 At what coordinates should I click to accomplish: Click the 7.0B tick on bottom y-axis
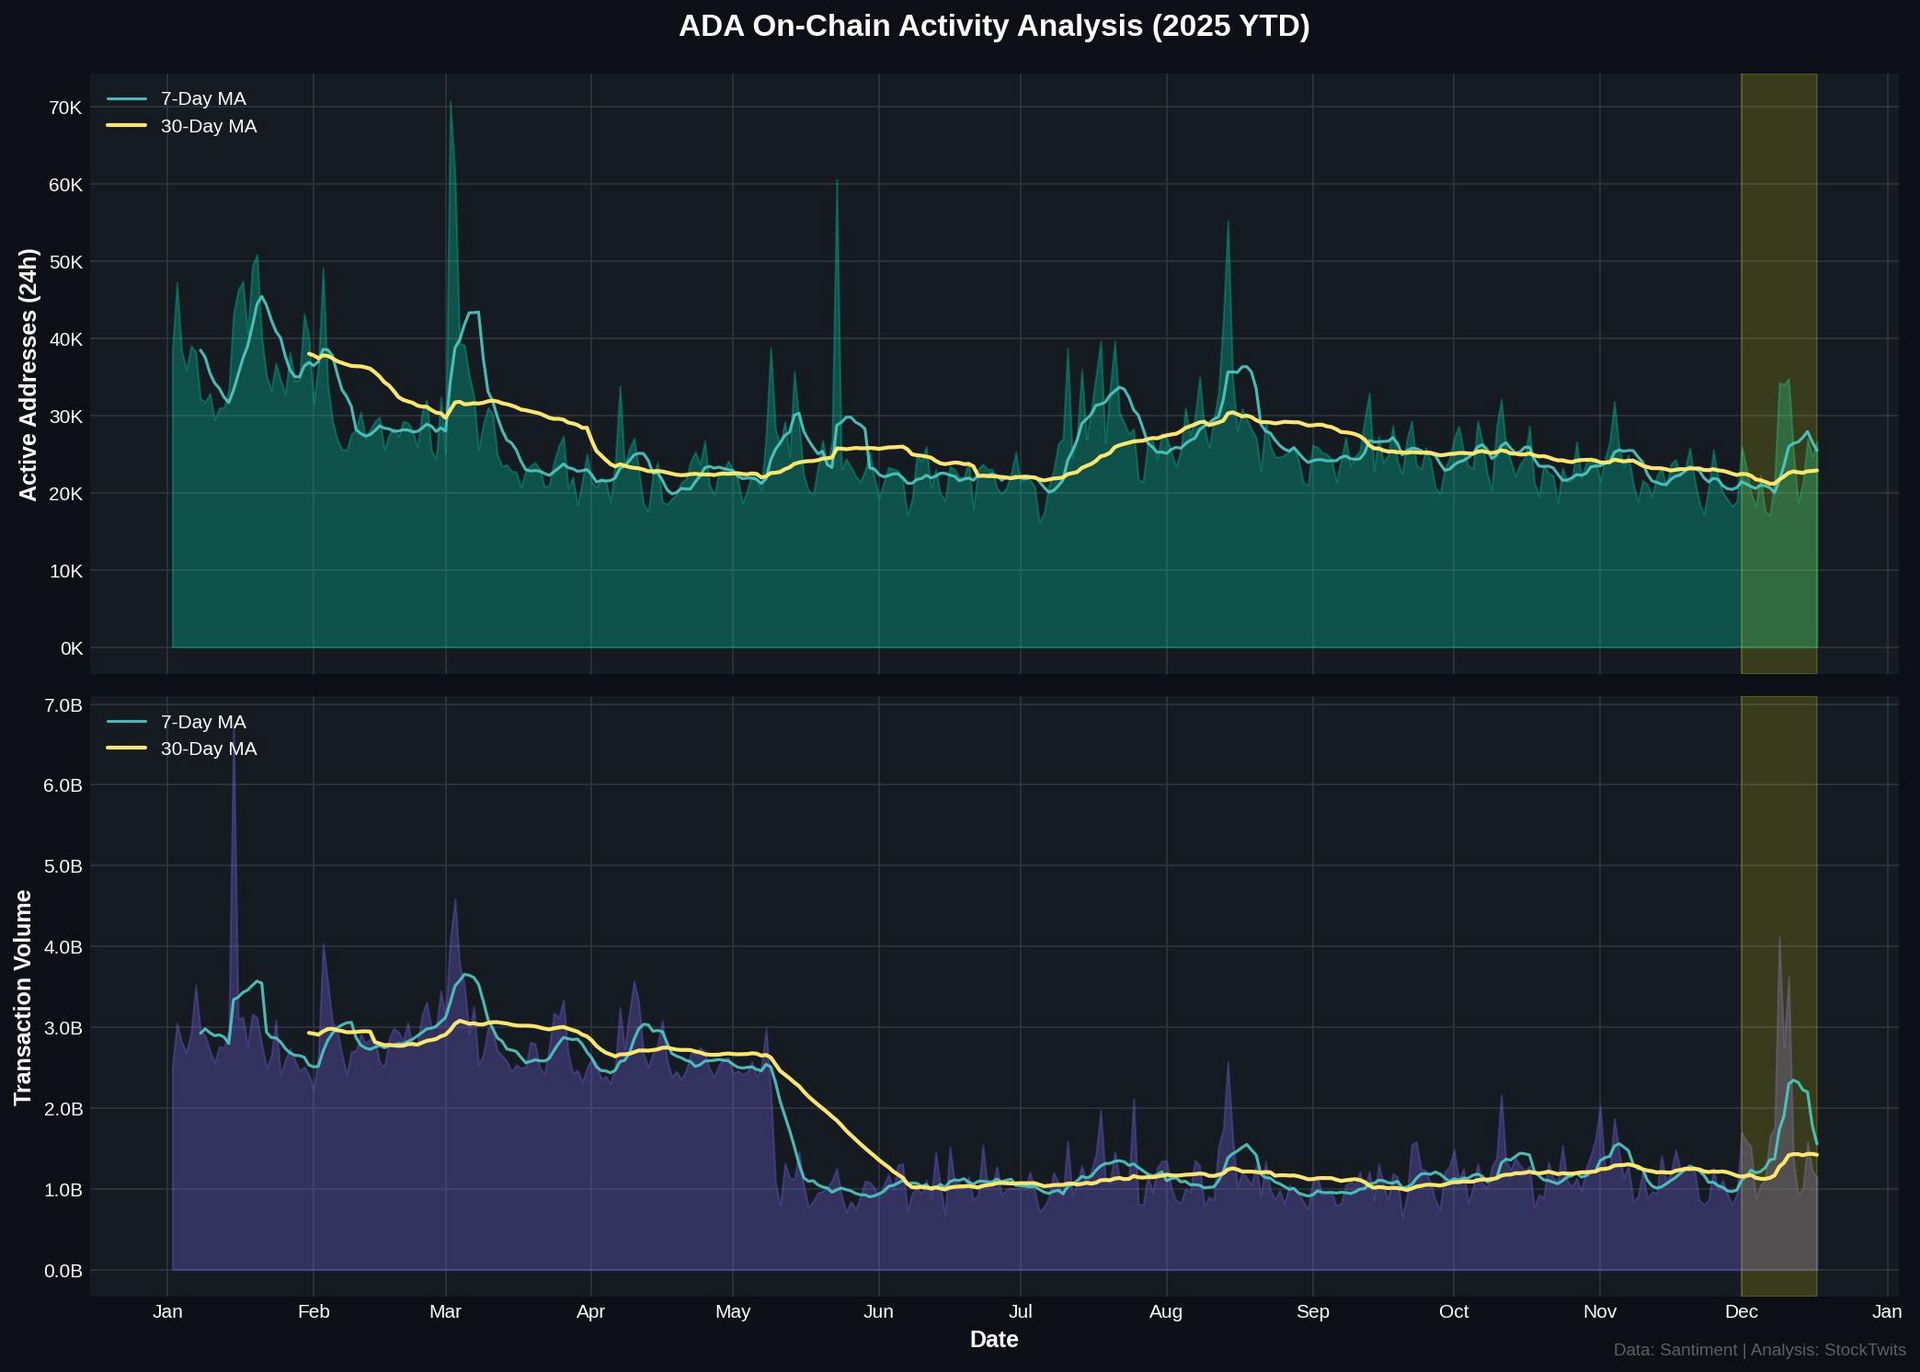coord(63,706)
